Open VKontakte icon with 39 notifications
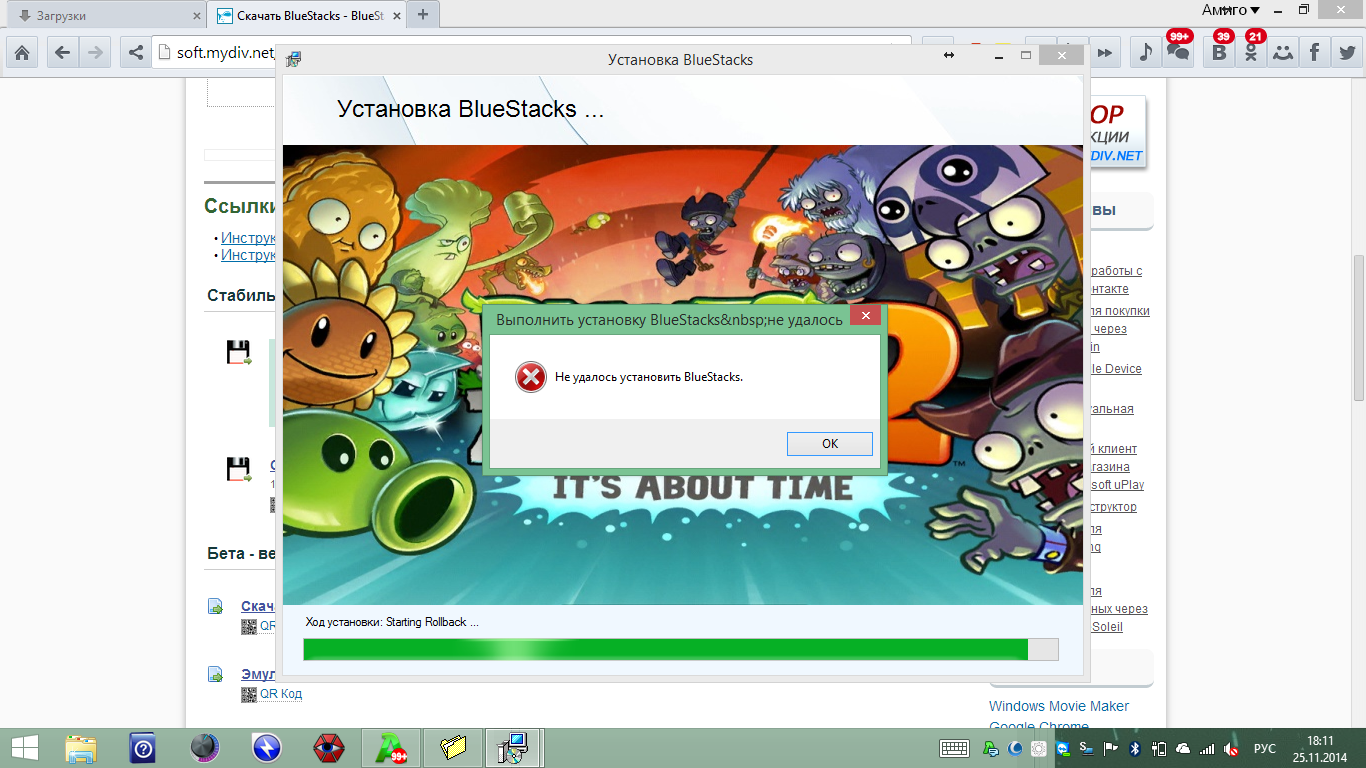The image size is (1366, 768). pyautogui.click(x=1219, y=52)
